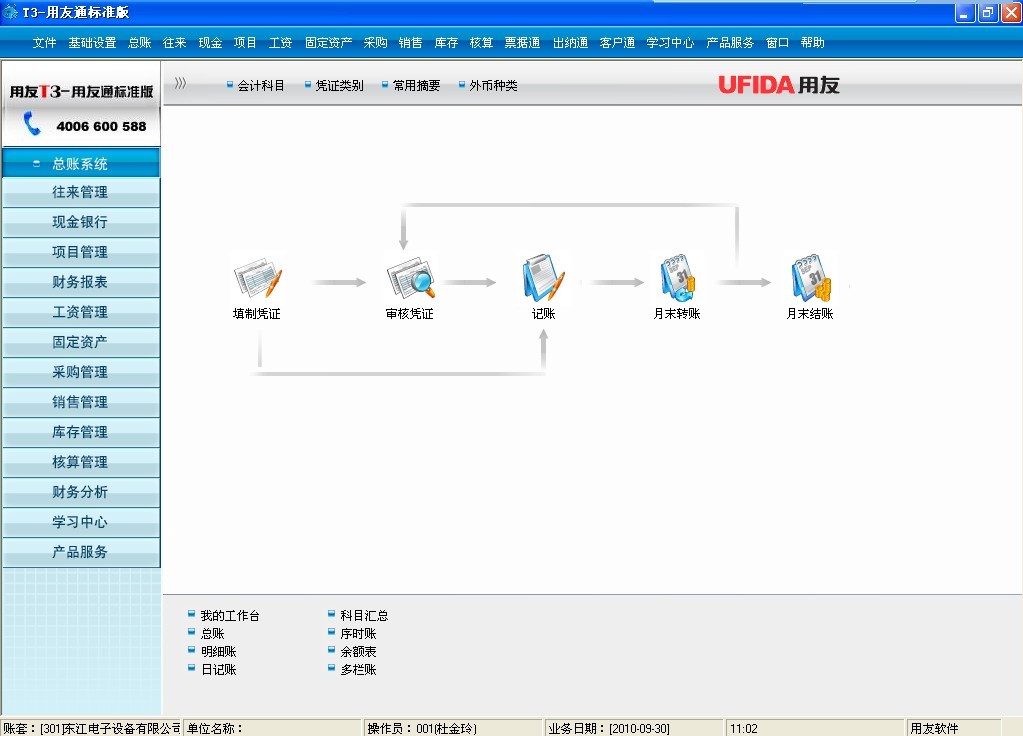
Task: Click the T3 application icon in title bar
Action: pos(10,12)
